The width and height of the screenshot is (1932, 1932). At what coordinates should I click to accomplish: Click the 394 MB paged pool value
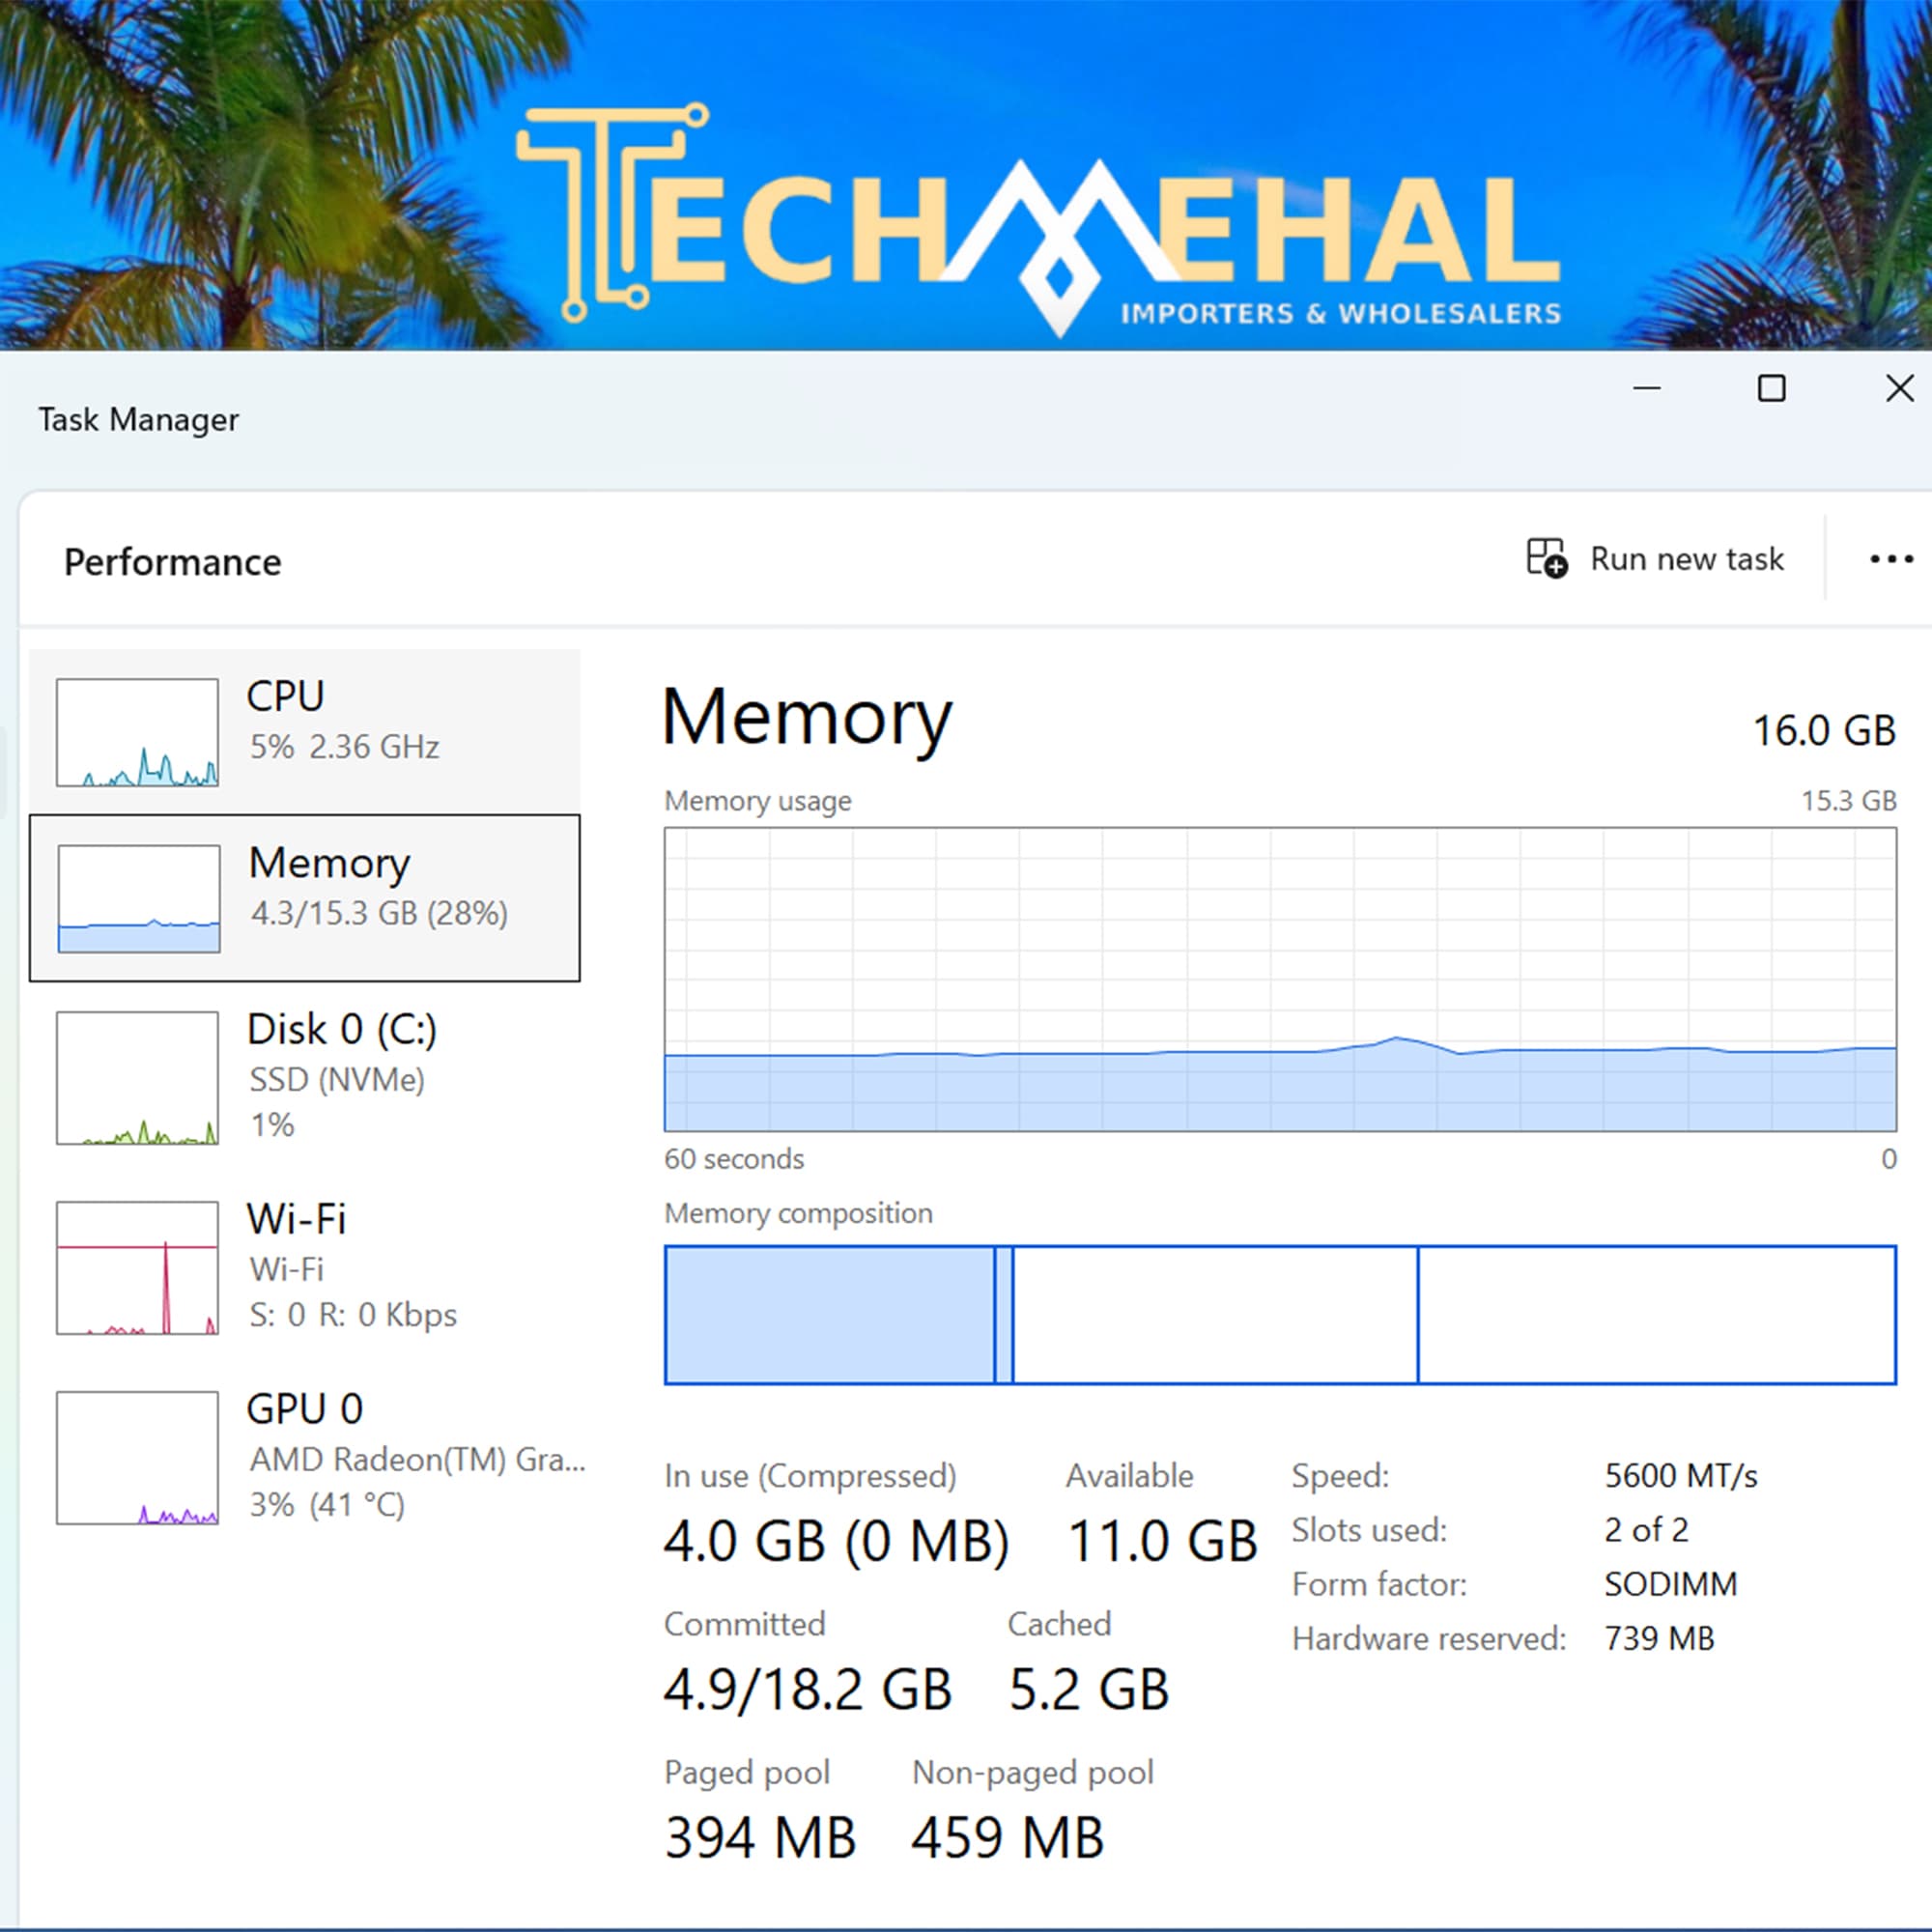click(x=760, y=1838)
